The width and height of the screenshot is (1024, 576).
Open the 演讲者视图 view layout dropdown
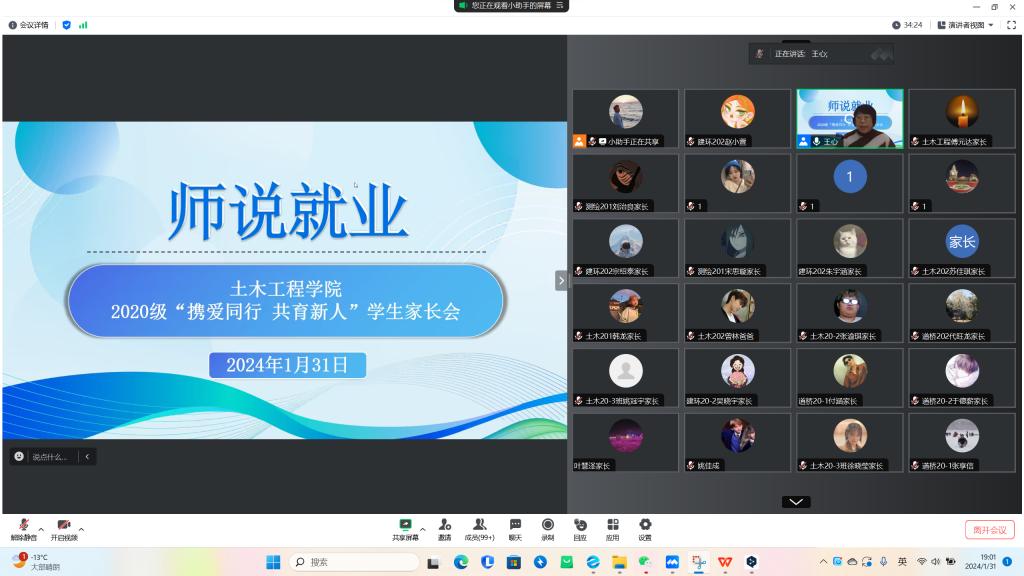point(966,25)
